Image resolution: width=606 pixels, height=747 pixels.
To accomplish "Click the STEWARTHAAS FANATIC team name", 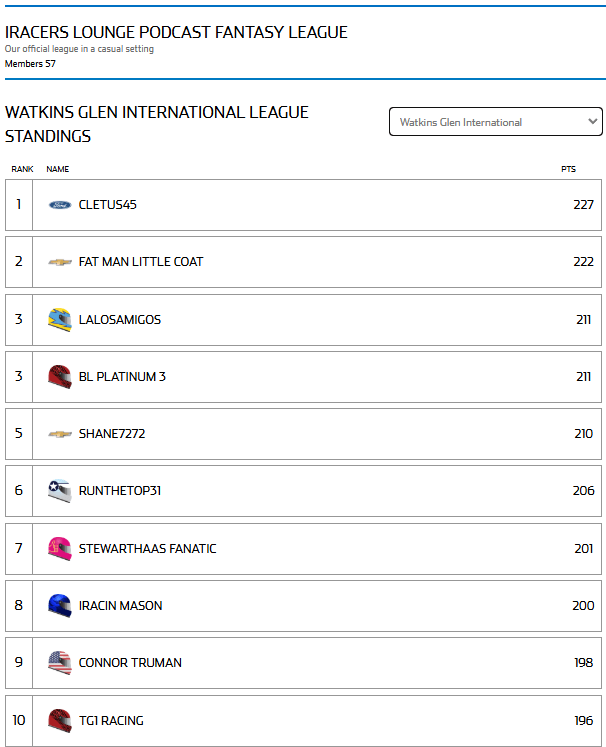I will 148,549.
